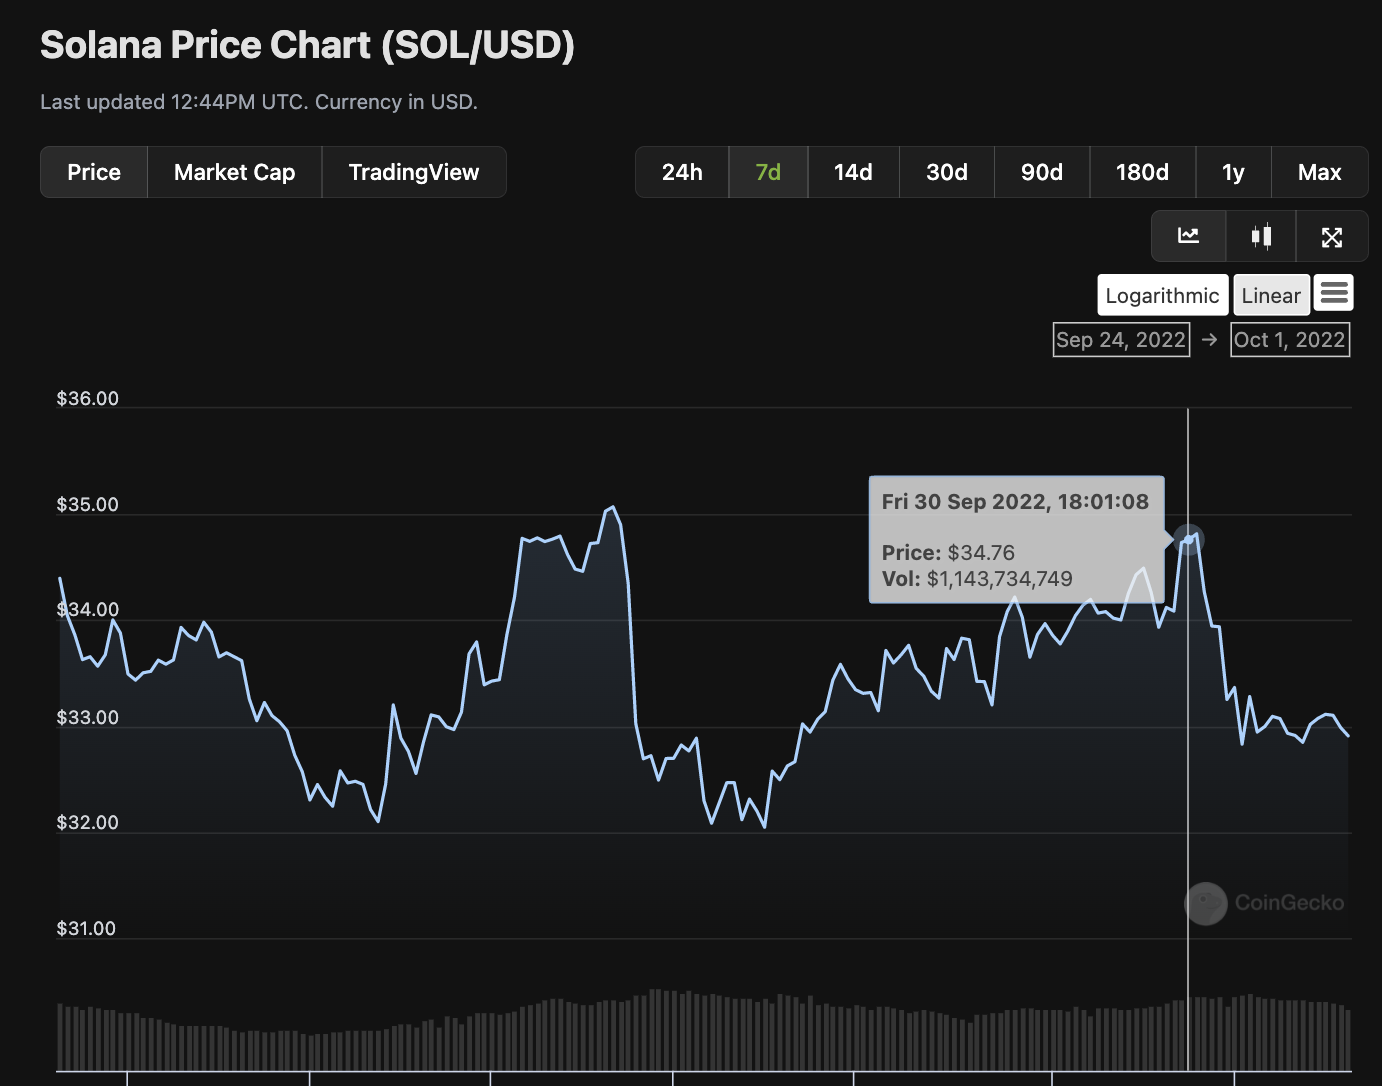Image resolution: width=1382 pixels, height=1086 pixels.
Task: Click the Solana Price Chart heading
Action: [307, 46]
